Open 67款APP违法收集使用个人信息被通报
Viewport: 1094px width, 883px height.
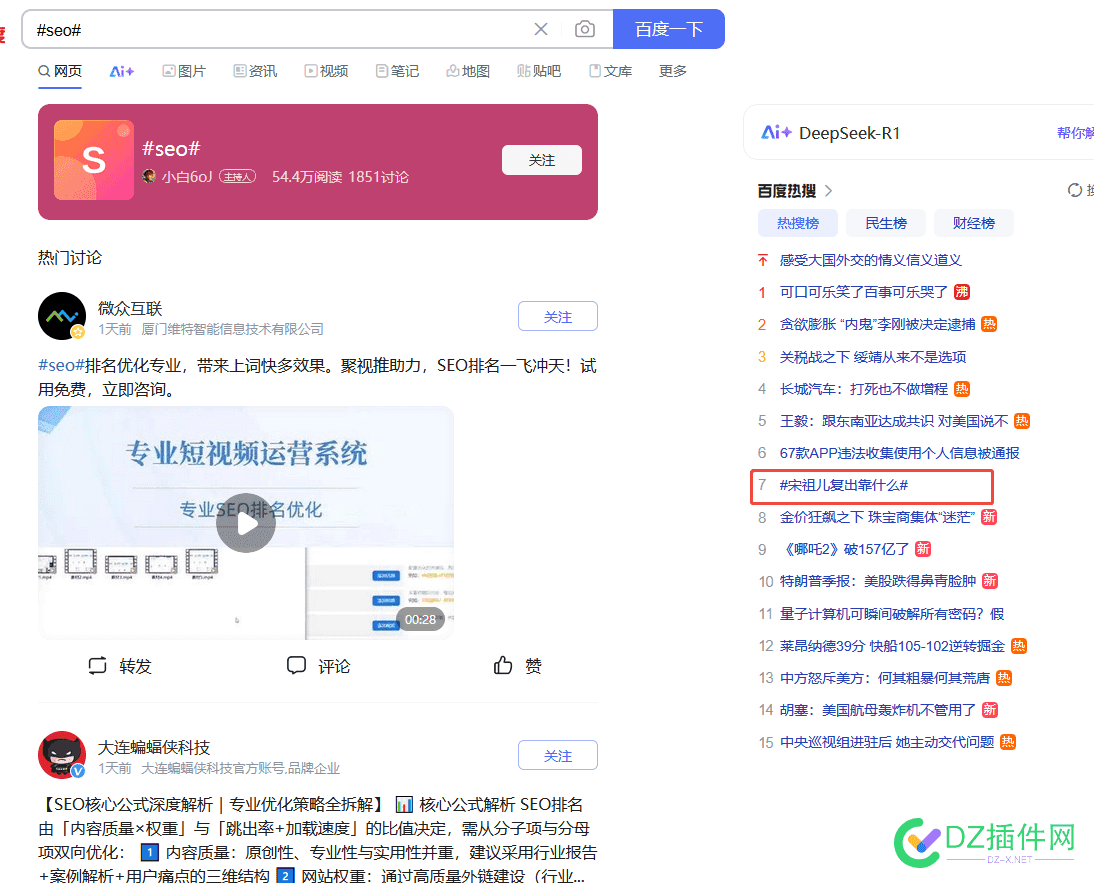(x=899, y=453)
